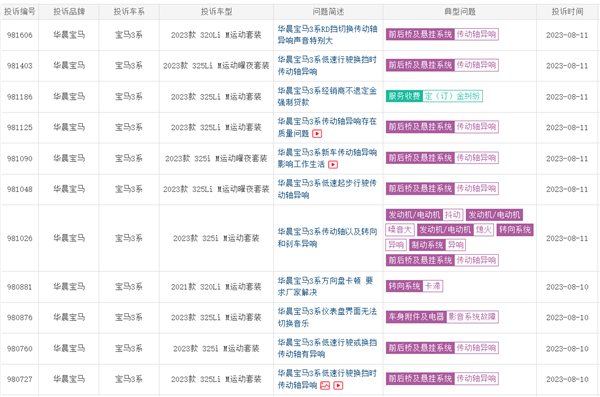Click the 问题简述 column header

(x=328, y=11)
